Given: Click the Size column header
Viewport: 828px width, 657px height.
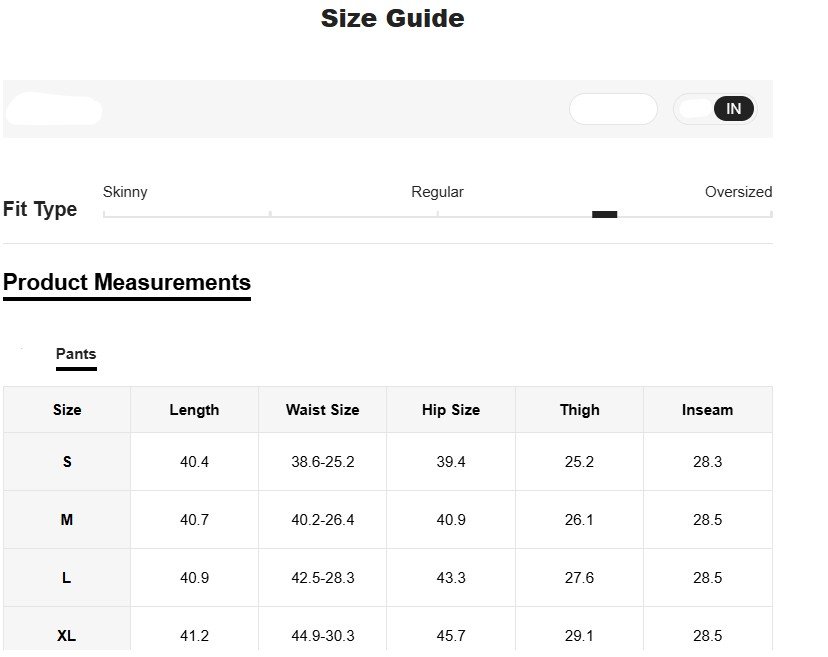Looking at the screenshot, I should (x=67, y=410).
